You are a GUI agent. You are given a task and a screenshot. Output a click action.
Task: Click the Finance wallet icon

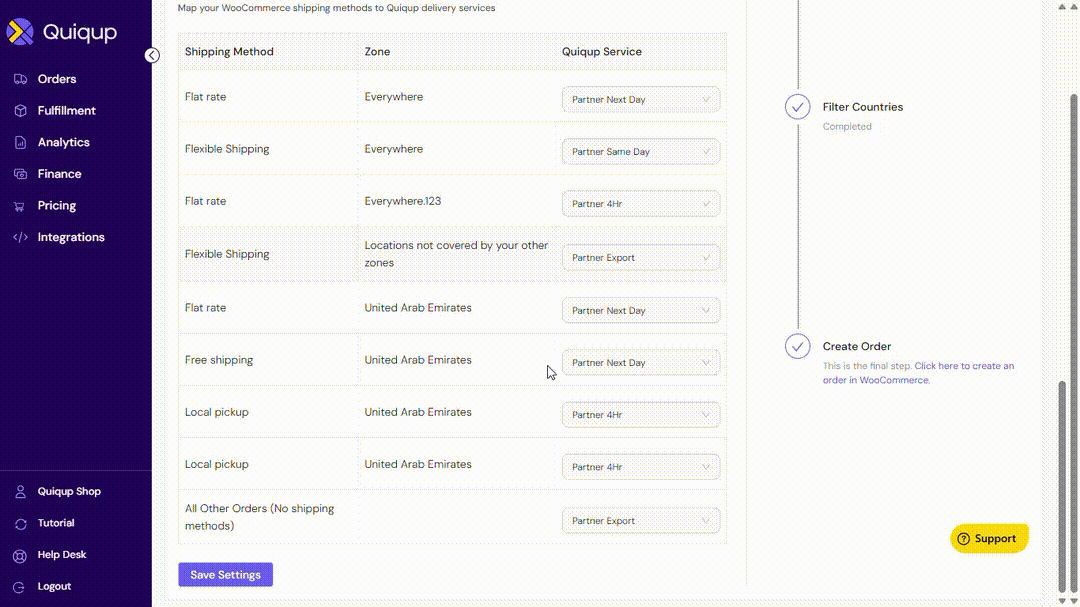click(x=20, y=174)
